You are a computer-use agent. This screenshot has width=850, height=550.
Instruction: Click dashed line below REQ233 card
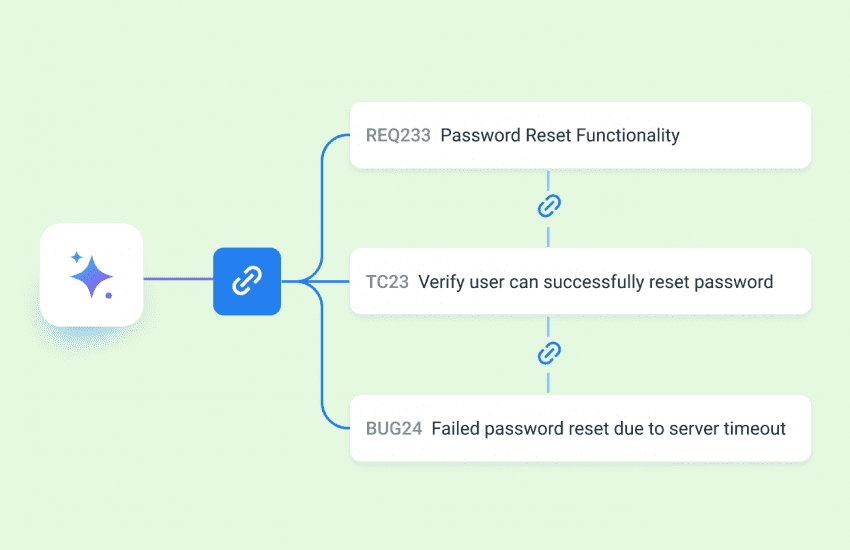point(549,179)
